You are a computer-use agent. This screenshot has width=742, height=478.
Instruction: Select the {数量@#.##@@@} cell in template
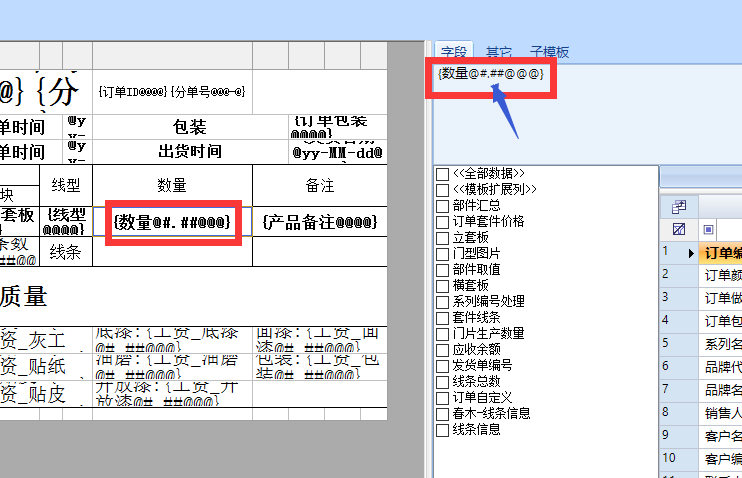(173, 221)
